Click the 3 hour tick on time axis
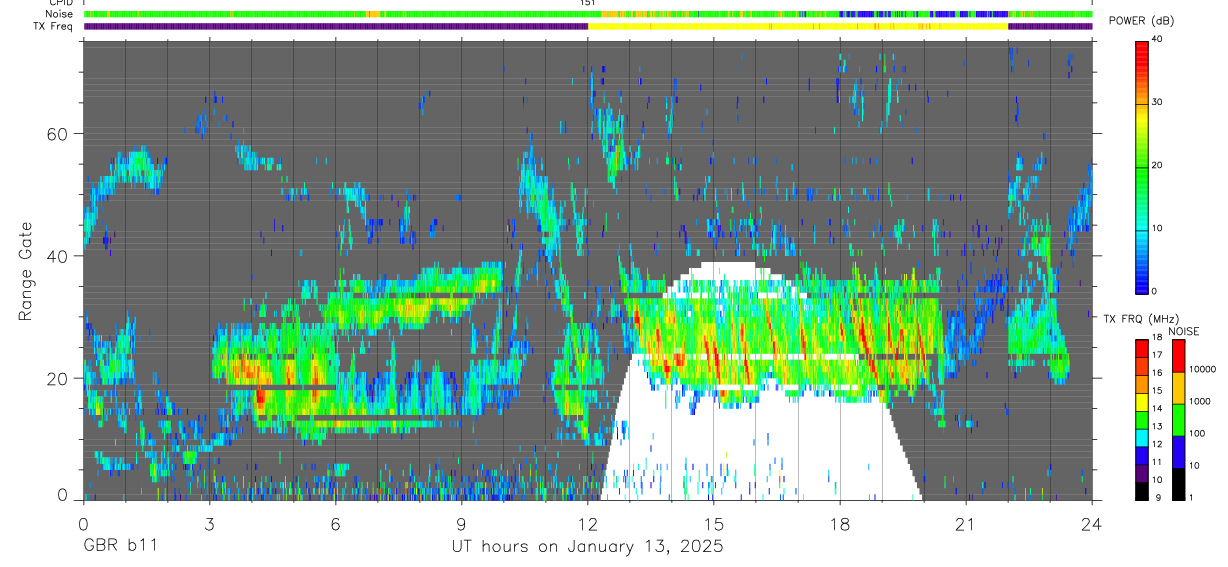Screen dimensions: 1228x567 pyautogui.click(x=210, y=522)
